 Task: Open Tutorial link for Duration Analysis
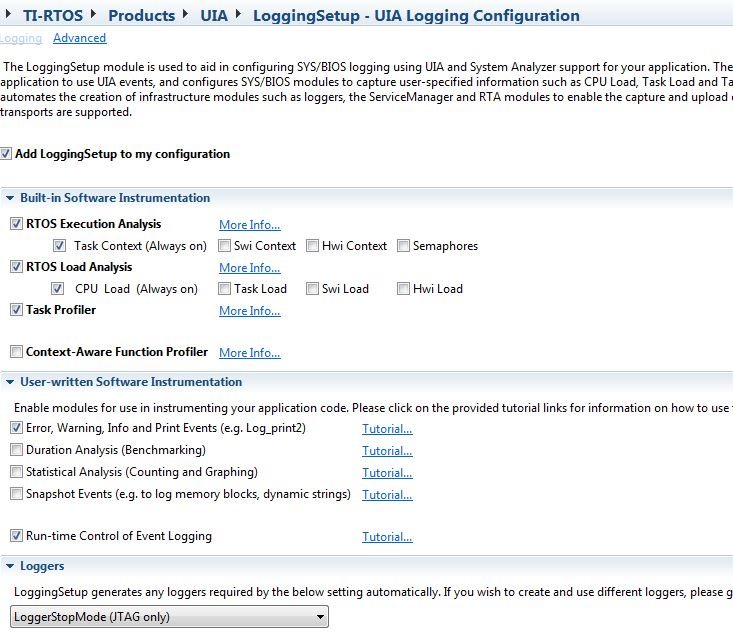[387, 451]
